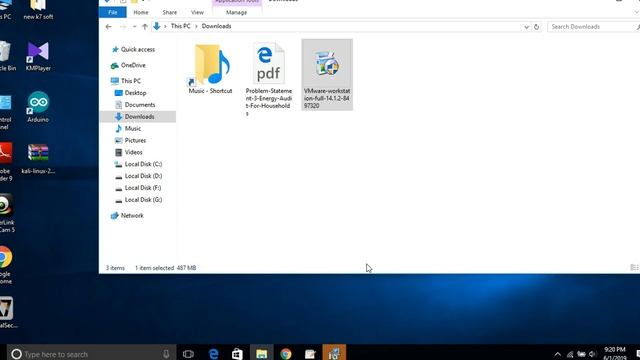Select the VMware-workstation installer file icon
This screenshot has height=360, width=640.
pyautogui.click(x=327, y=64)
